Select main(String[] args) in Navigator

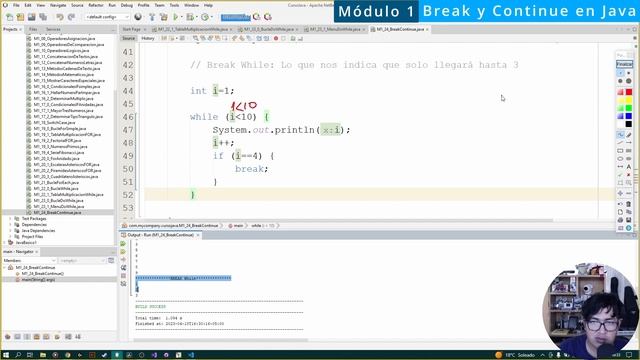(x=38, y=280)
